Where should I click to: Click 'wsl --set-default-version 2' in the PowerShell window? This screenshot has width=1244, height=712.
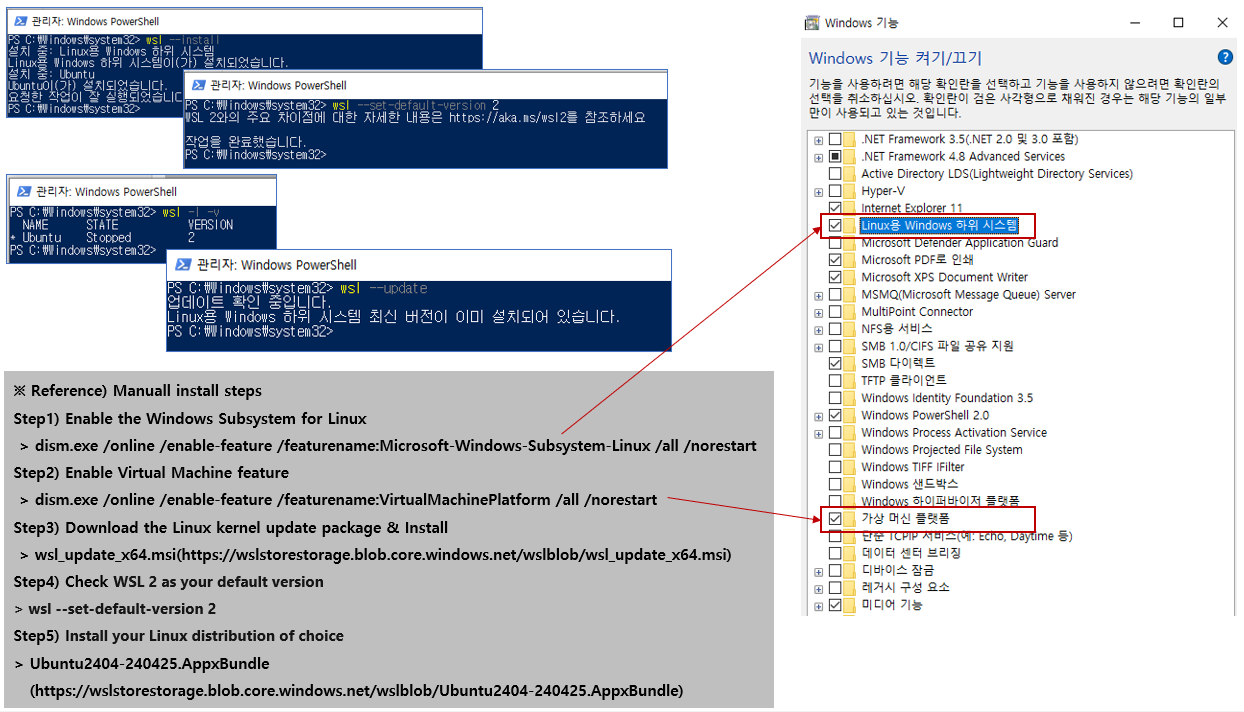(x=414, y=105)
